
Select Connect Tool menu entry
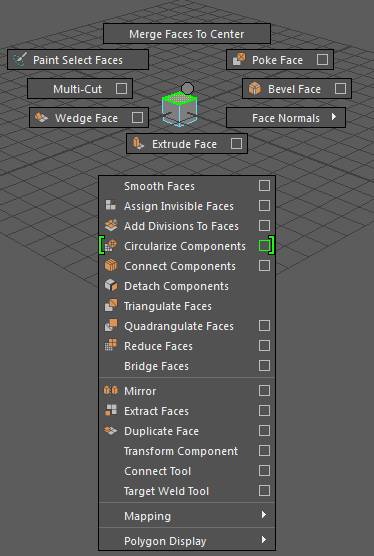187,471
